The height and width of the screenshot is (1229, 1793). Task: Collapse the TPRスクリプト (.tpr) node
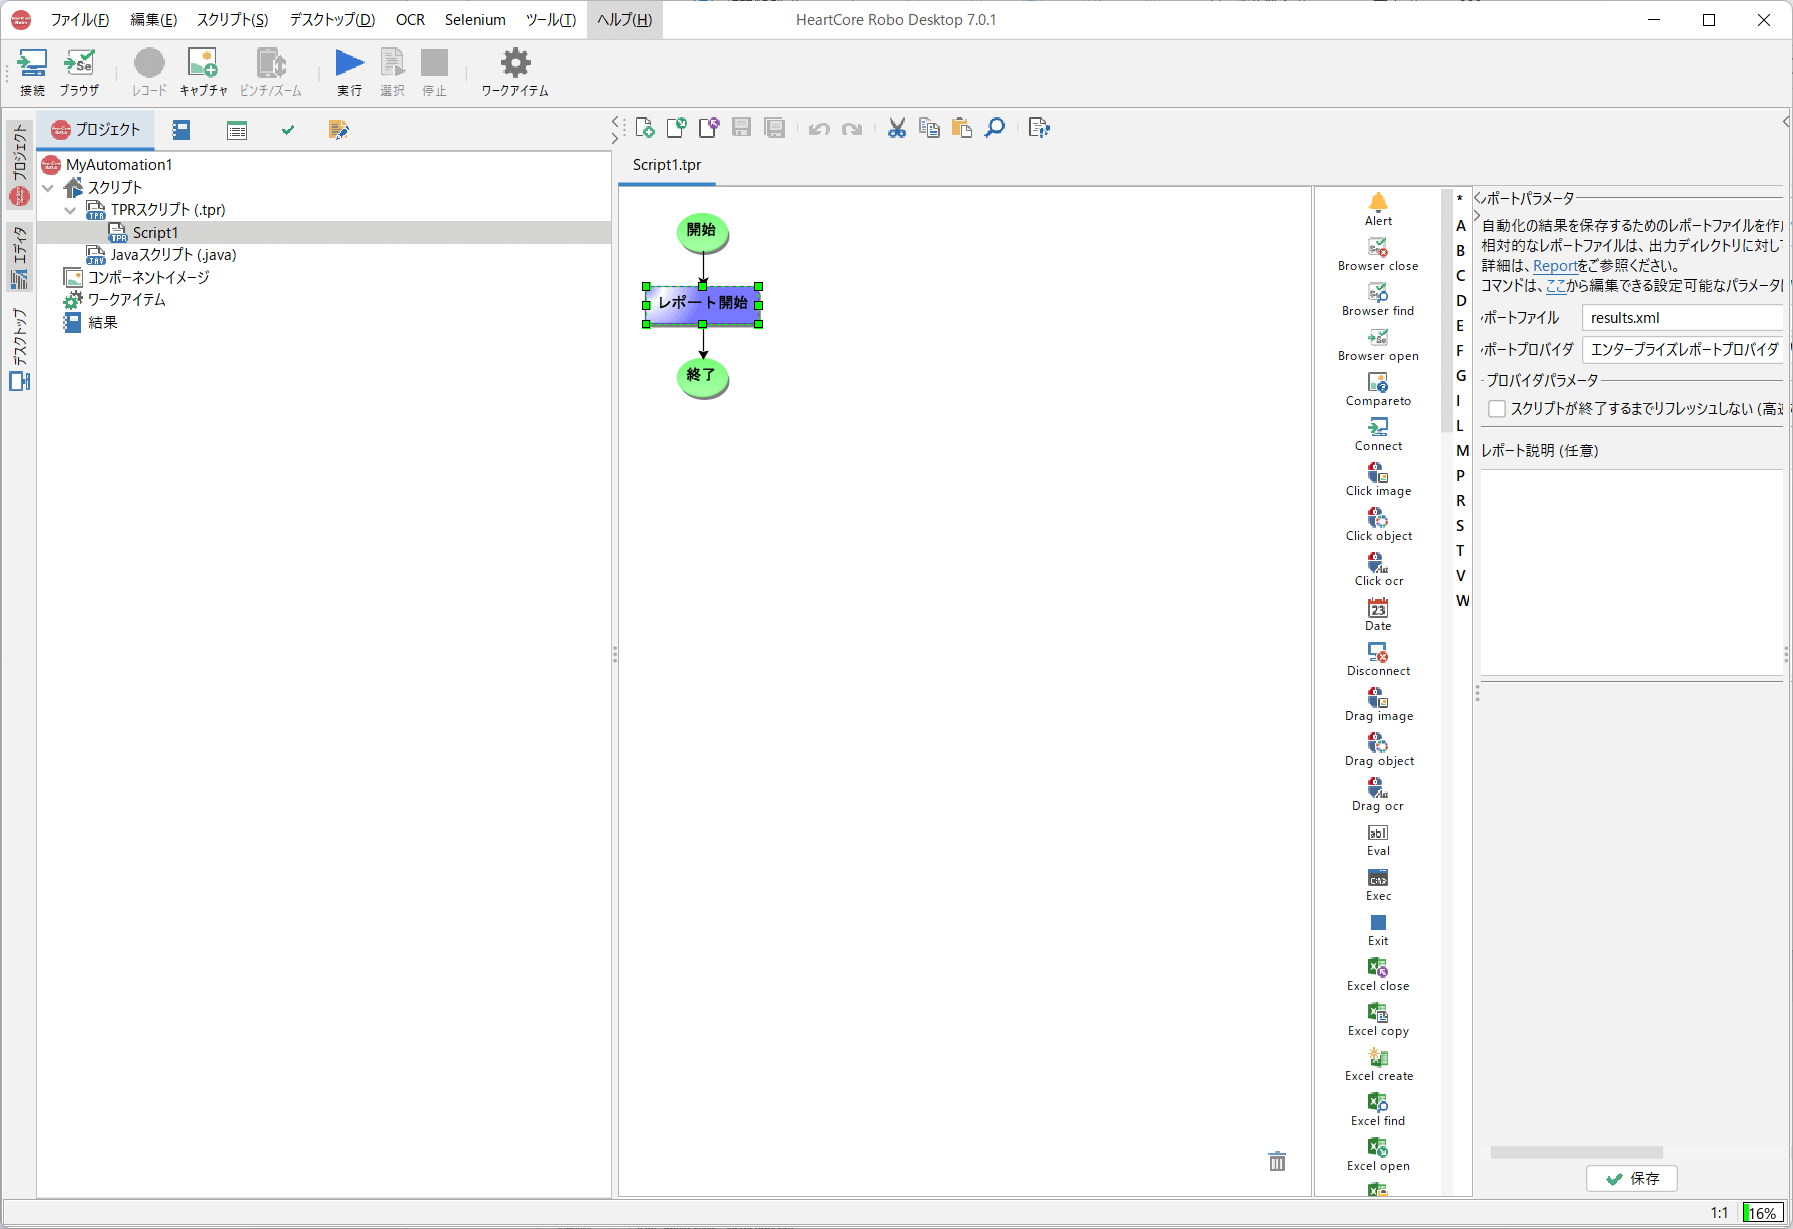(70, 210)
